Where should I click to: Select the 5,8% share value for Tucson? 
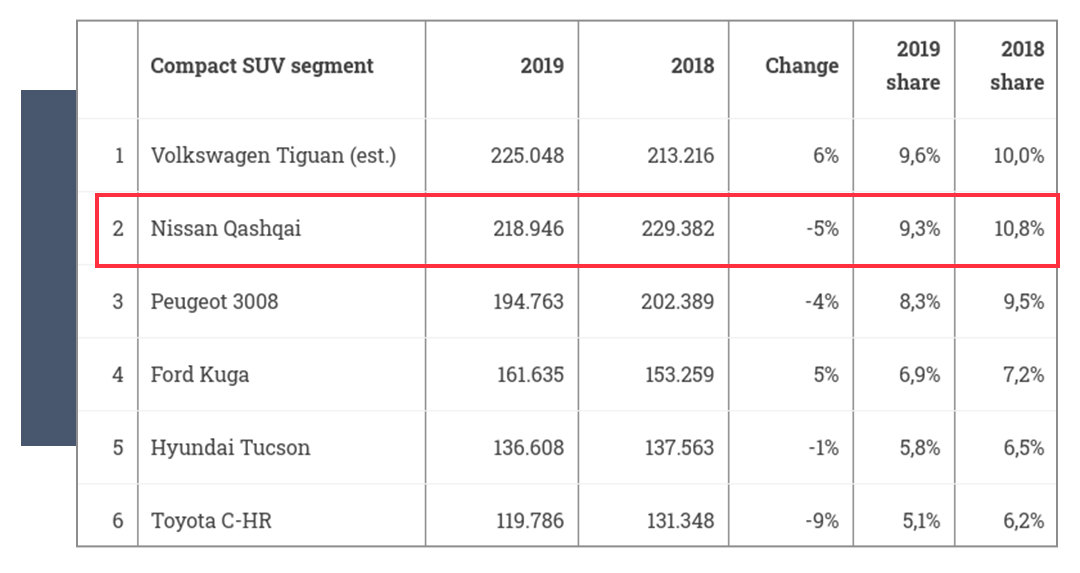pyautogui.click(x=918, y=447)
